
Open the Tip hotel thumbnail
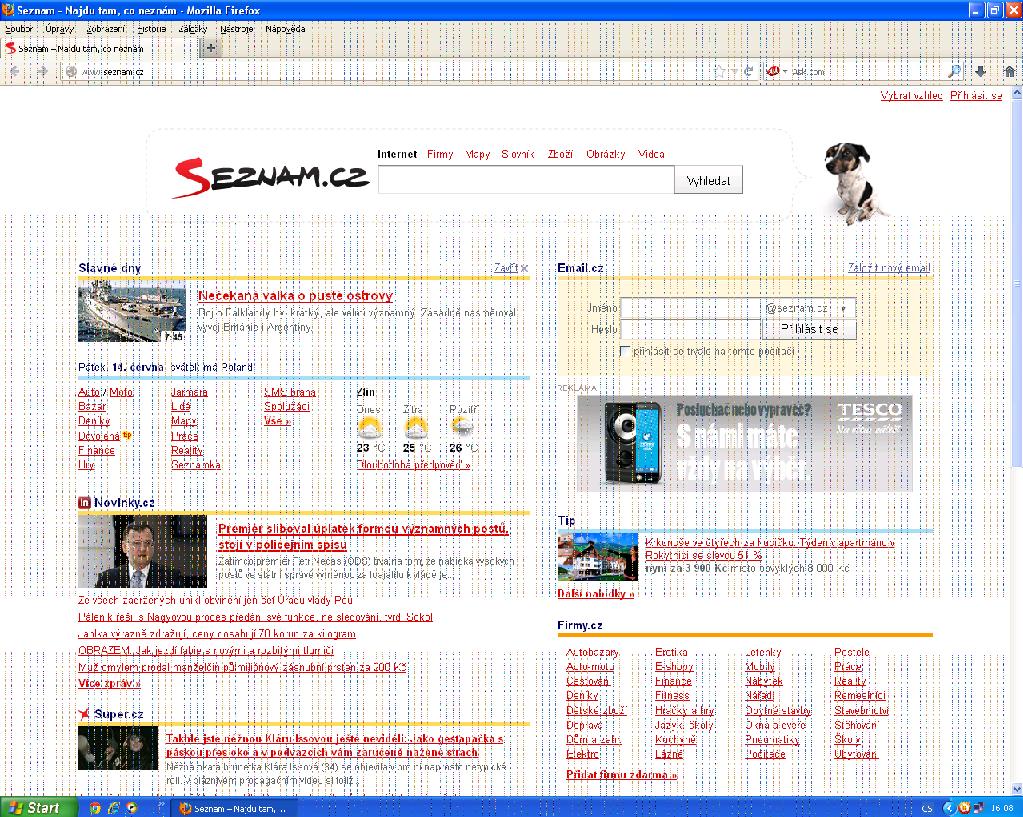pos(598,557)
